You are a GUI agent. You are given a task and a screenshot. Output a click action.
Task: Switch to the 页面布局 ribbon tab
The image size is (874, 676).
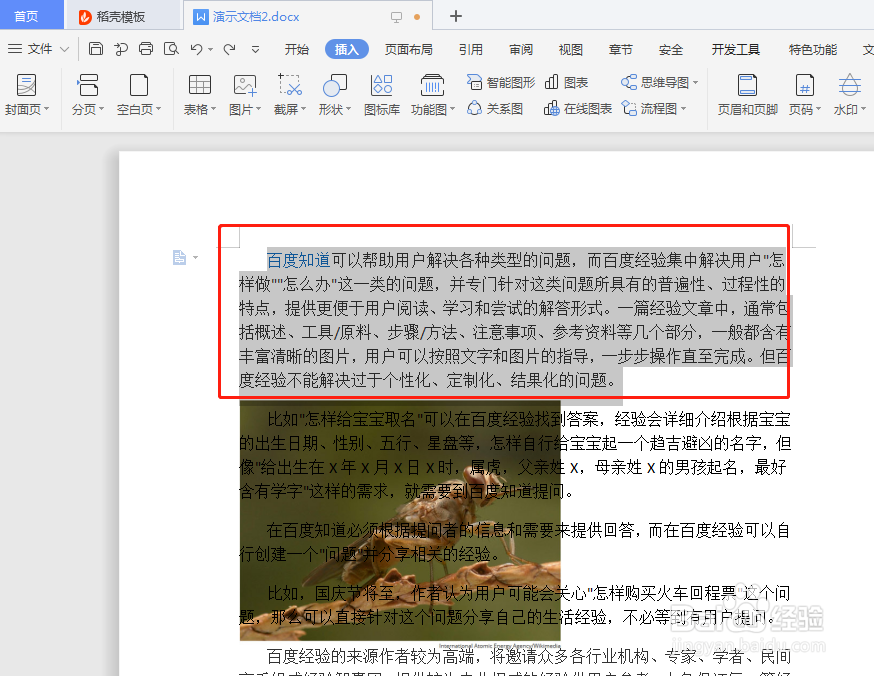409,50
